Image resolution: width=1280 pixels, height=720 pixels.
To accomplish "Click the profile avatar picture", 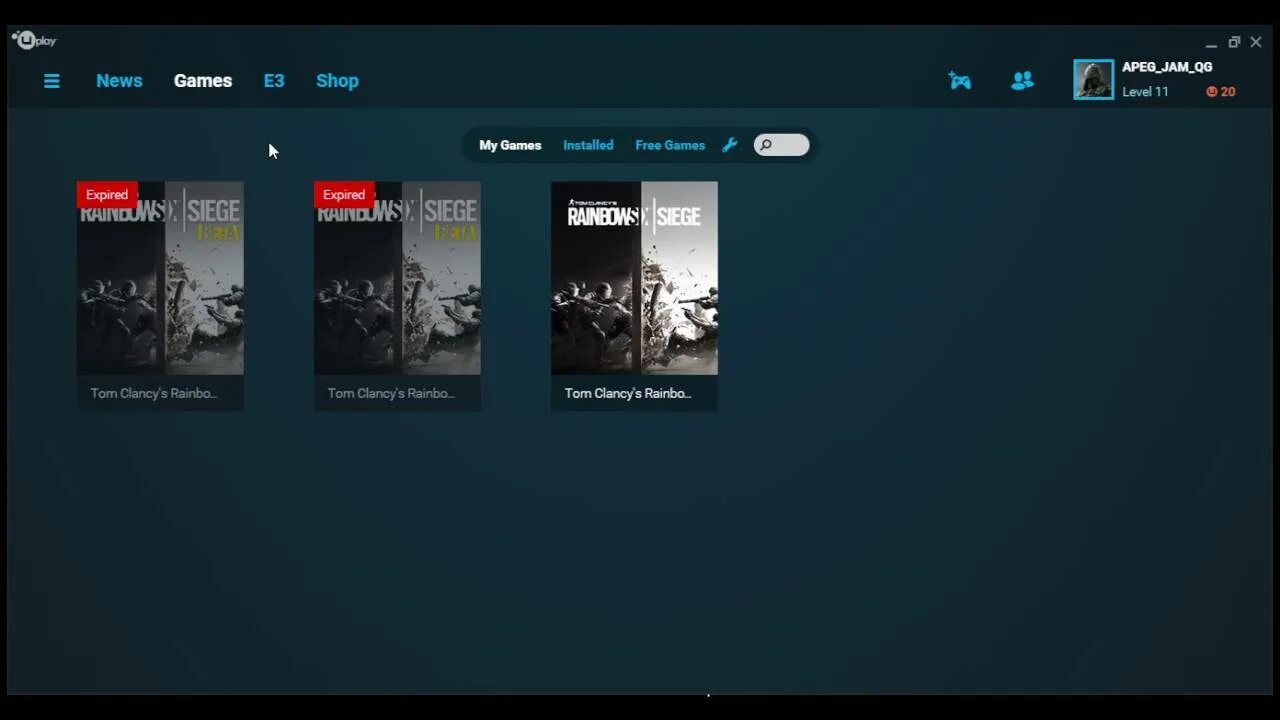I will pos(1093,80).
